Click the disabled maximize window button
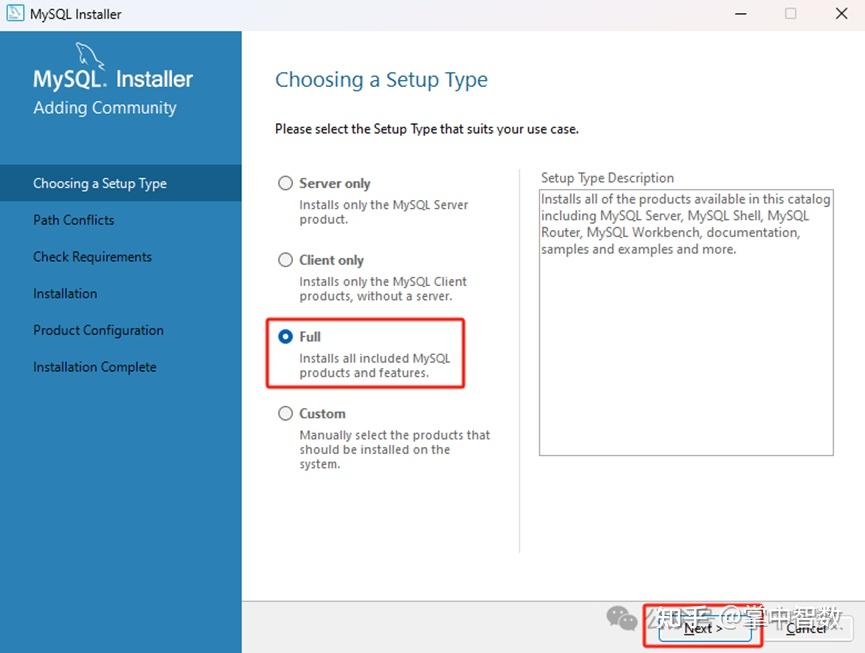The image size is (865, 653). (x=791, y=14)
